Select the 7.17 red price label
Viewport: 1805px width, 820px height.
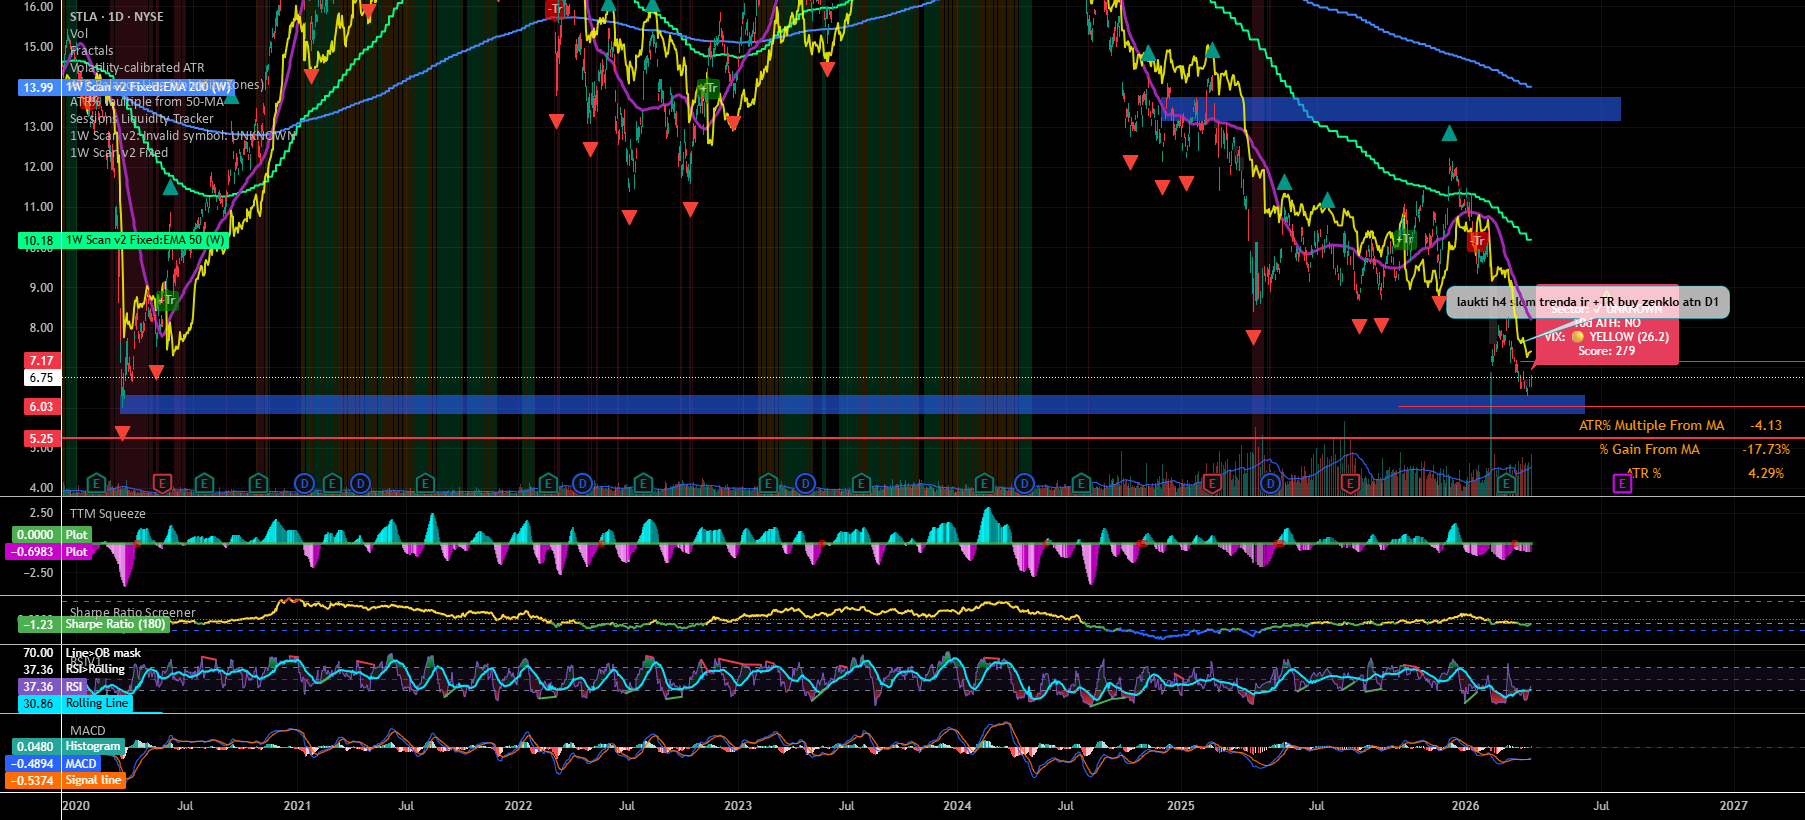point(41,360)
